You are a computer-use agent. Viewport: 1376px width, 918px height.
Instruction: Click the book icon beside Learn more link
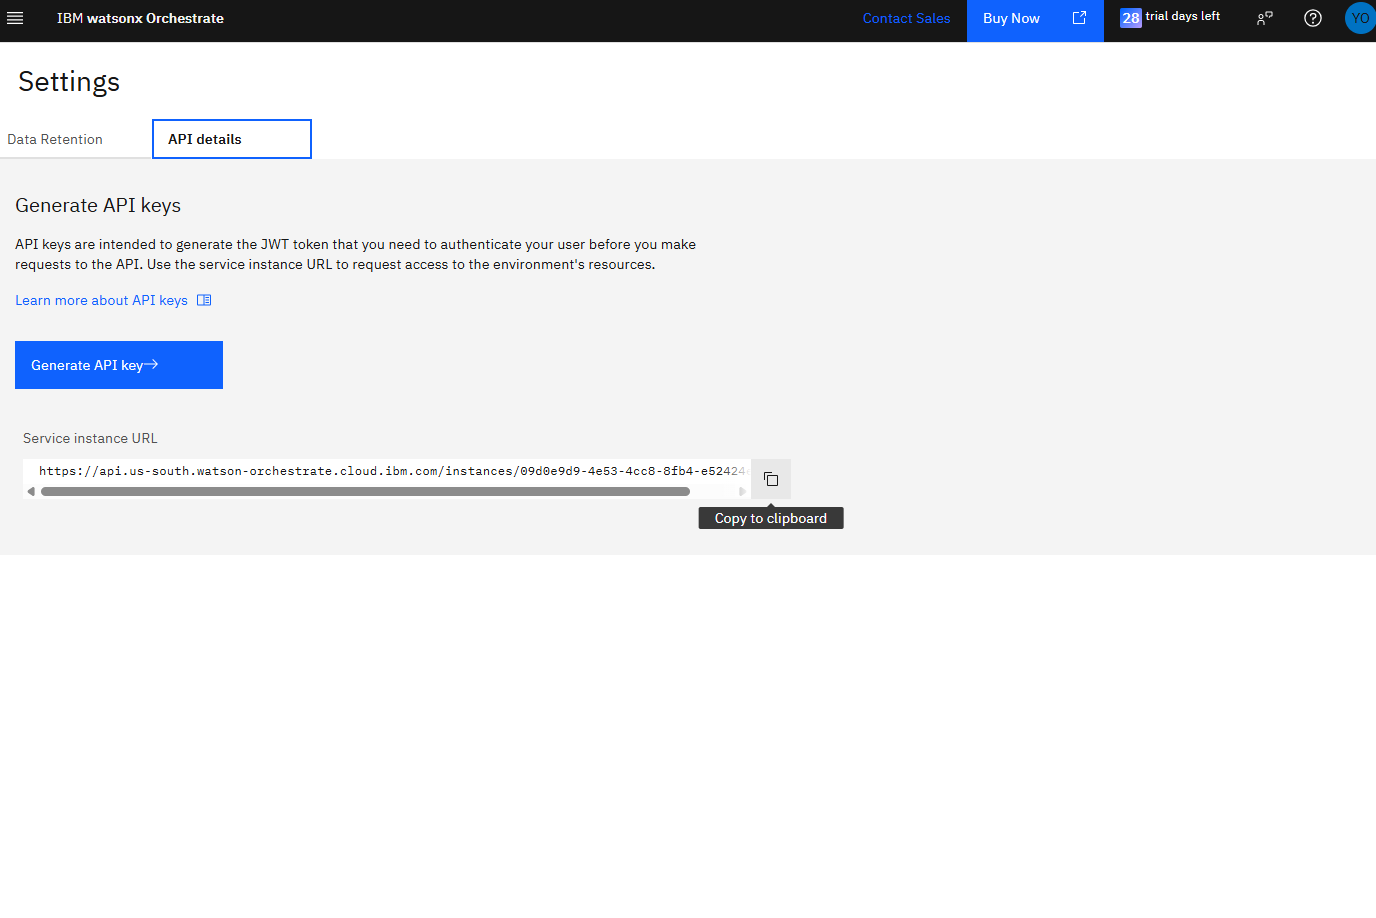pos(204,300)
